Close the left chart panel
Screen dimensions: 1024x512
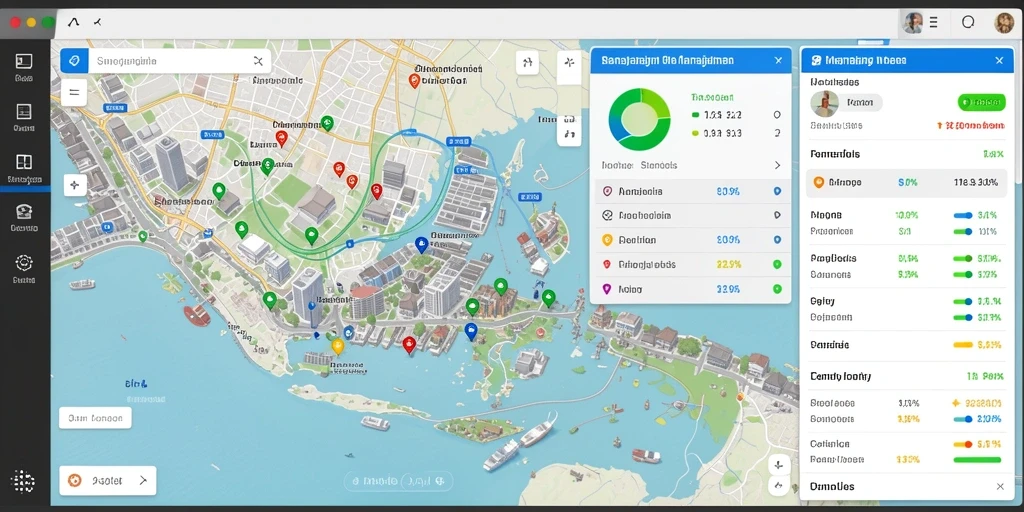tap(778, 61)
